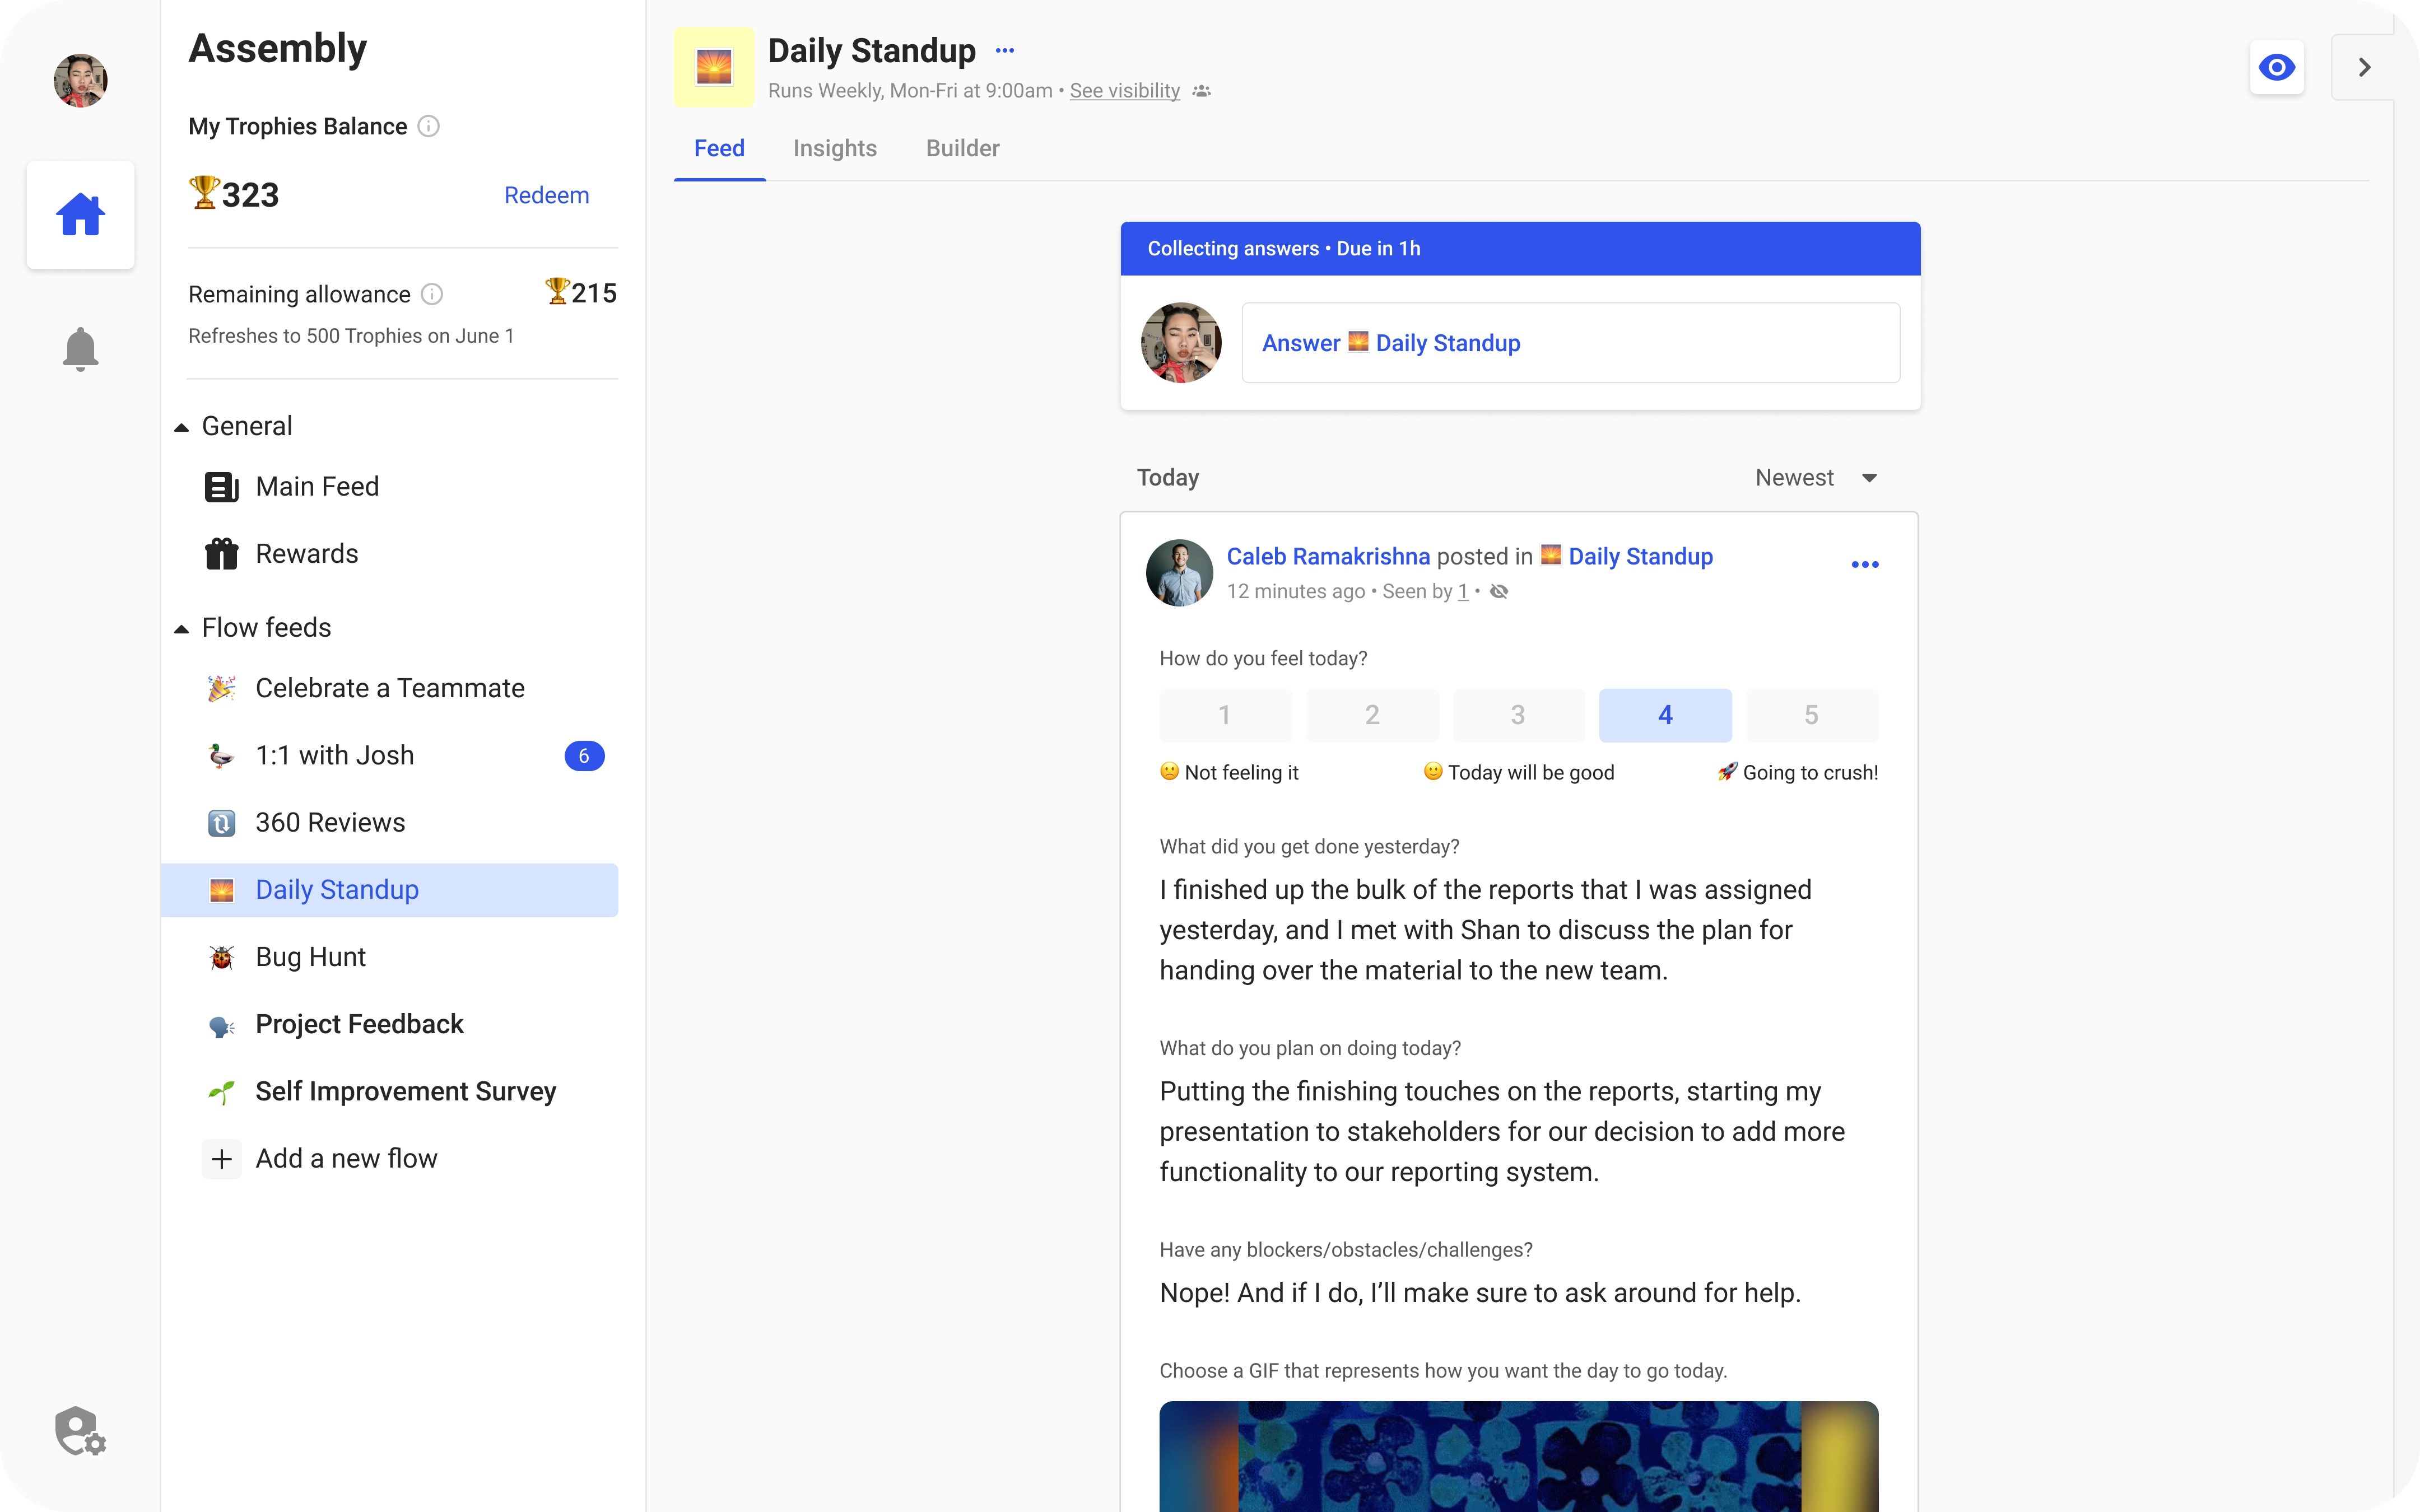The image size is (2420, 1512).
Task: Select mood rating 4 on standup
Action: tap(1664, 714)
